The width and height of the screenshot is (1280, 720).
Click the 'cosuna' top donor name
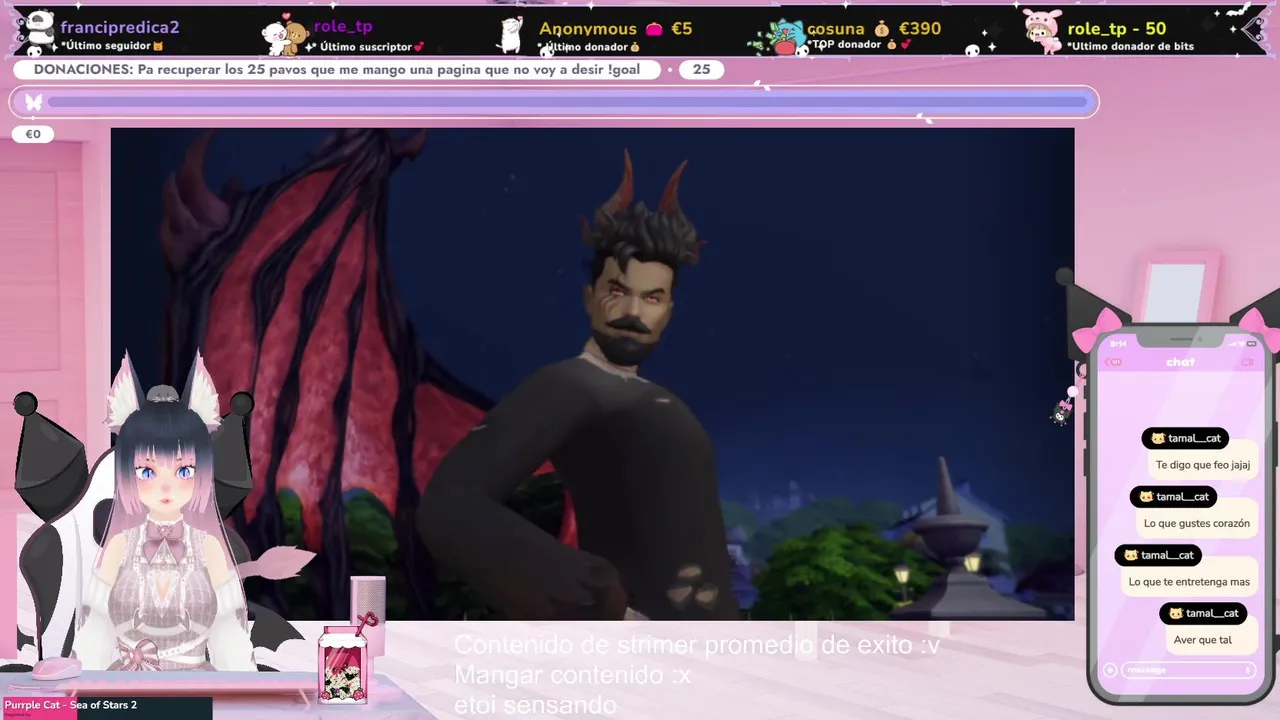click(x=836, y=29)
